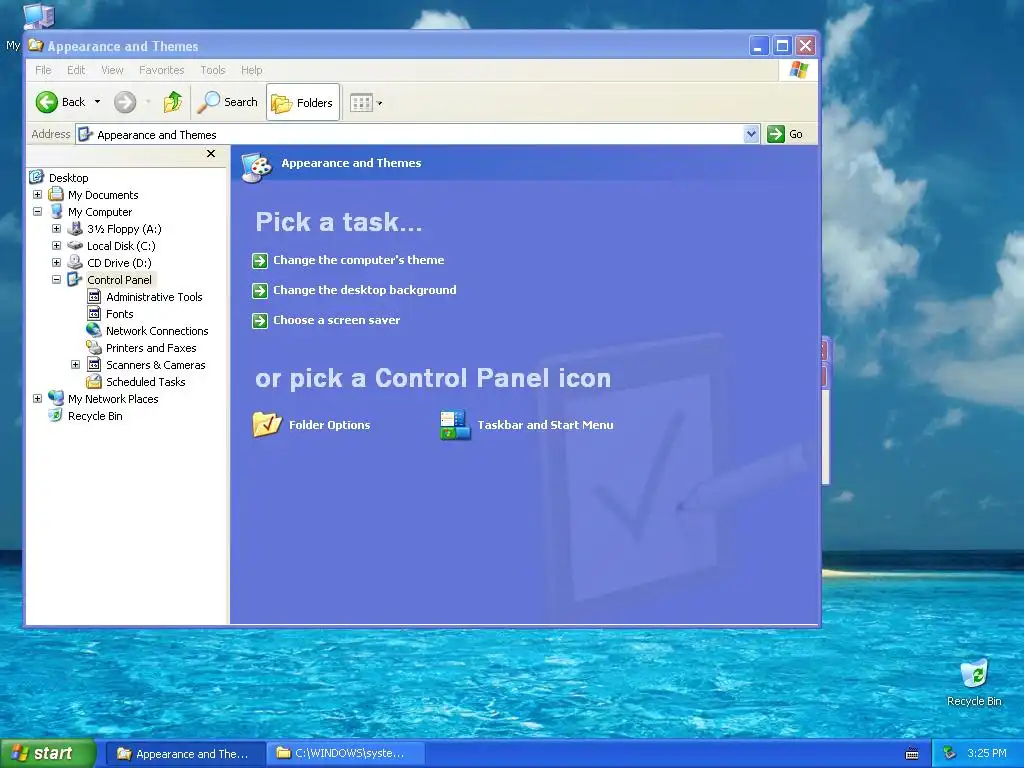This screenshot has width=1024, height=768.
Task: Click the Fonts folder icon
Action: [94, 313]
